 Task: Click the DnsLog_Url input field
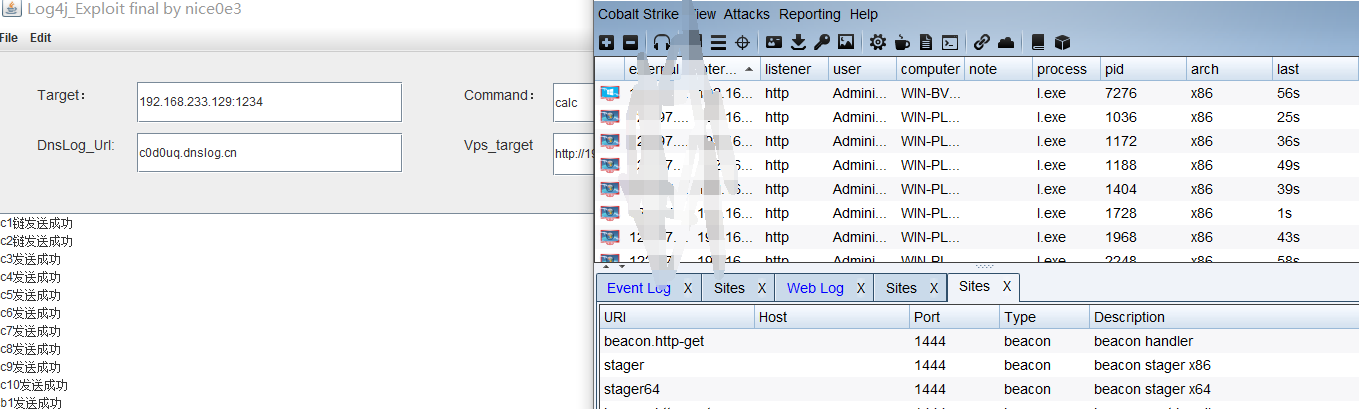(267, 153)
